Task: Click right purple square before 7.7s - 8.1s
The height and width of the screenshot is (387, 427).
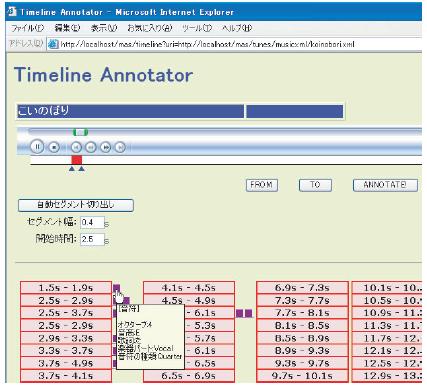Action: 248,313
